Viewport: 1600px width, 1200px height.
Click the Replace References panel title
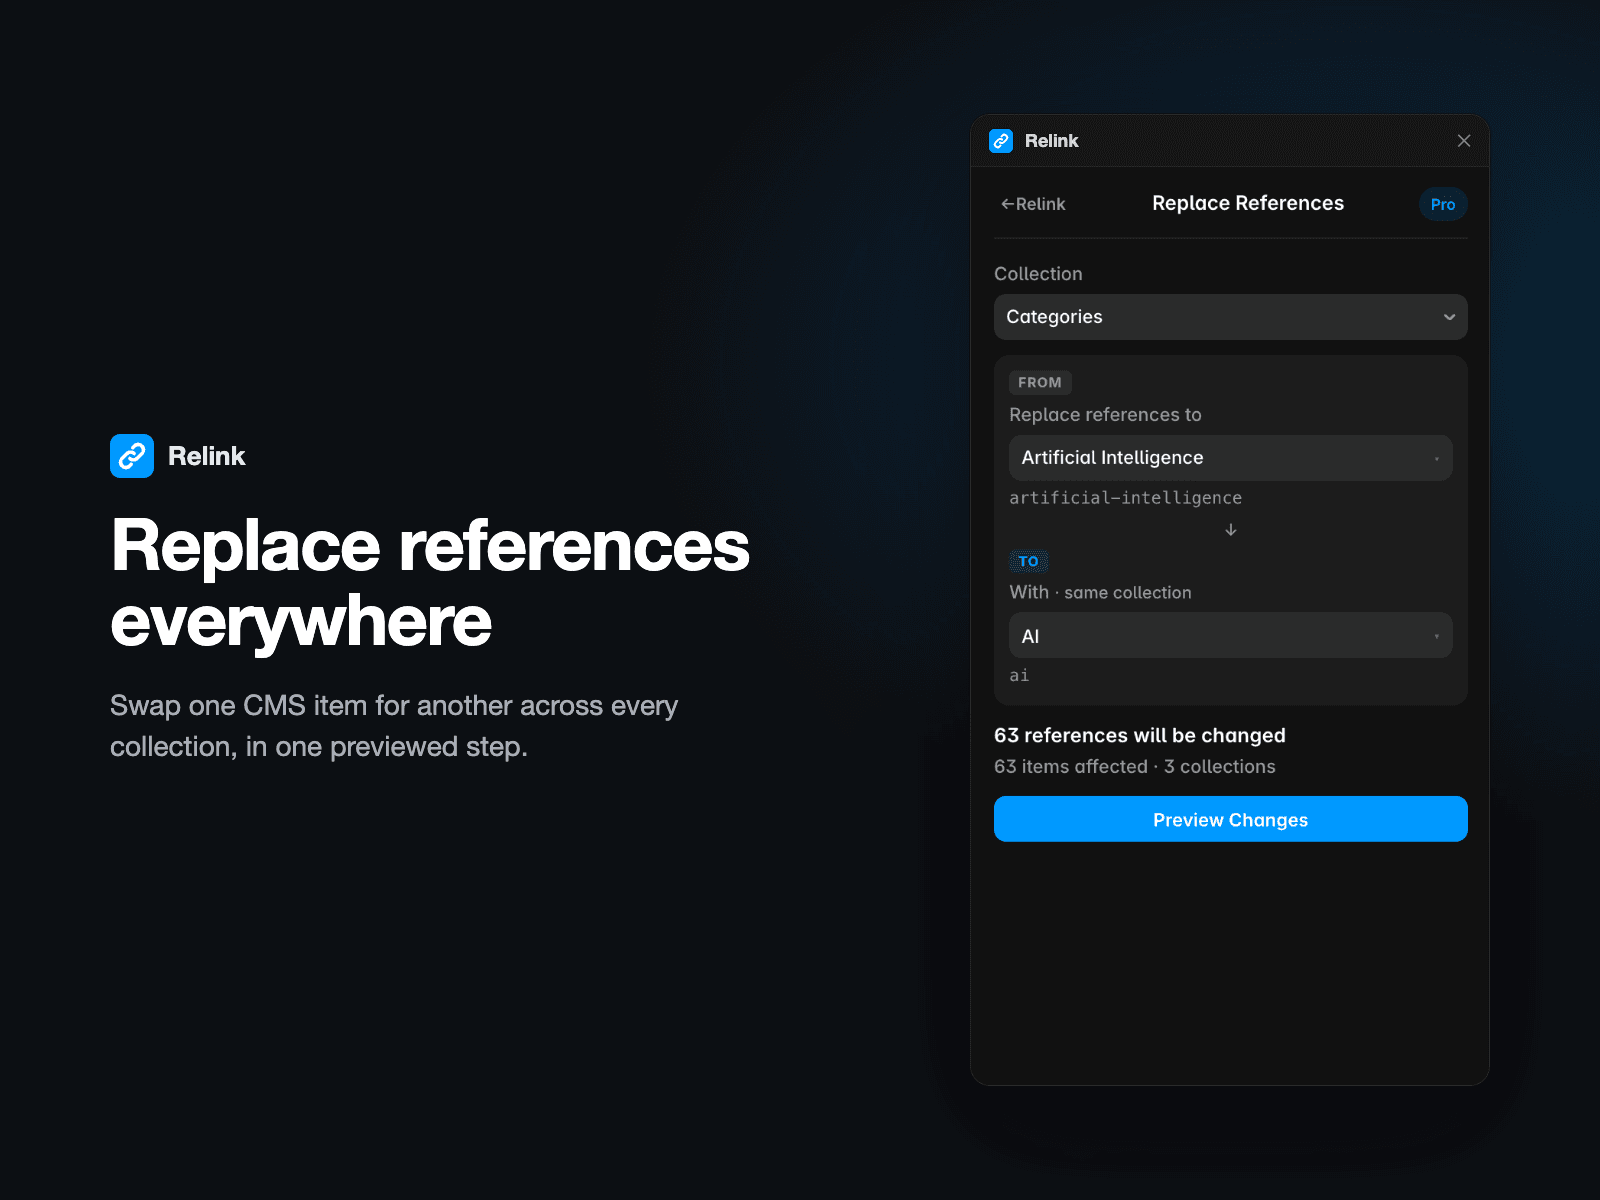click(x=1248, y=203)
